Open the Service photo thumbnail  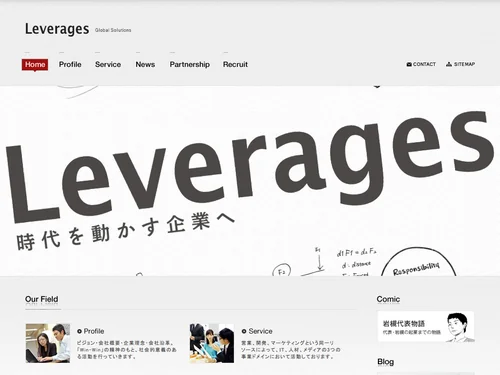coord(212,343)
